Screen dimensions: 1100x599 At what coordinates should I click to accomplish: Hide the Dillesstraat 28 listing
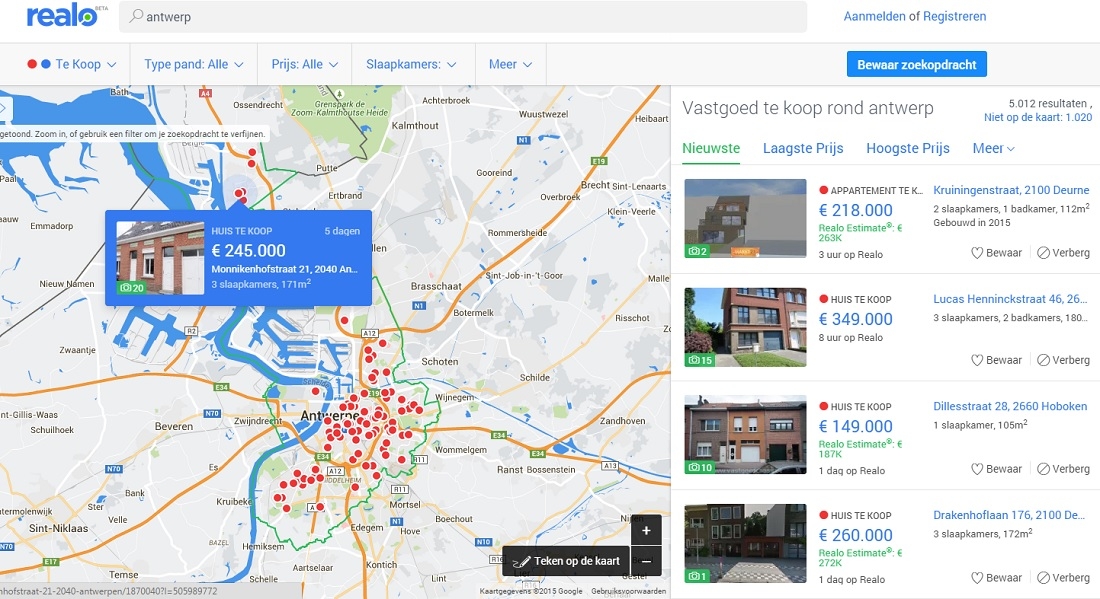1063,469
